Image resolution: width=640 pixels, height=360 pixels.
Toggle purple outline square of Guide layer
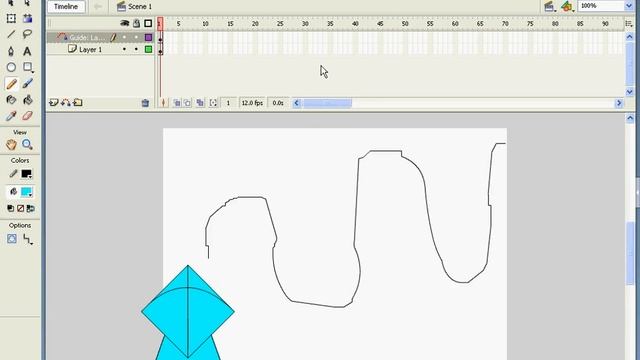point(149,38)
